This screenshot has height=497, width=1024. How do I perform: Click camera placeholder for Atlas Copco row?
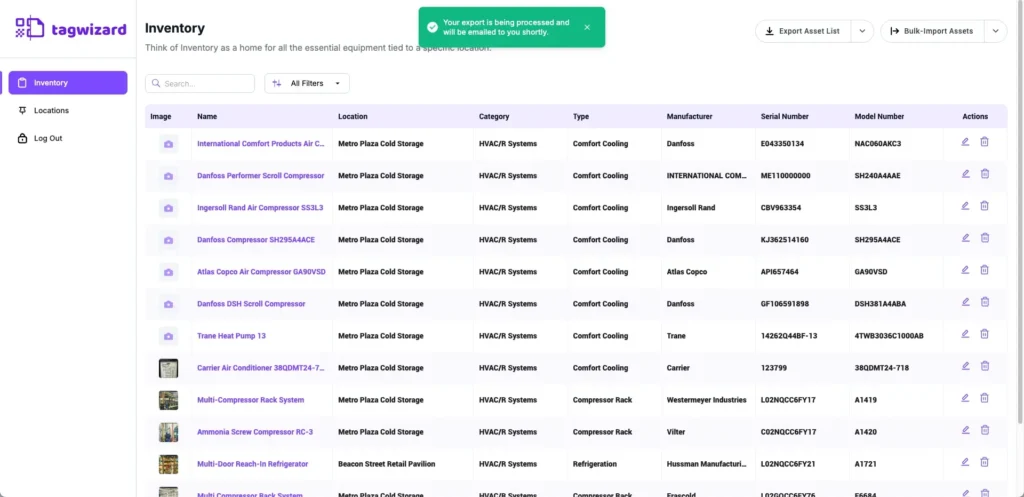pyautogui.click(x=168, y=272)
